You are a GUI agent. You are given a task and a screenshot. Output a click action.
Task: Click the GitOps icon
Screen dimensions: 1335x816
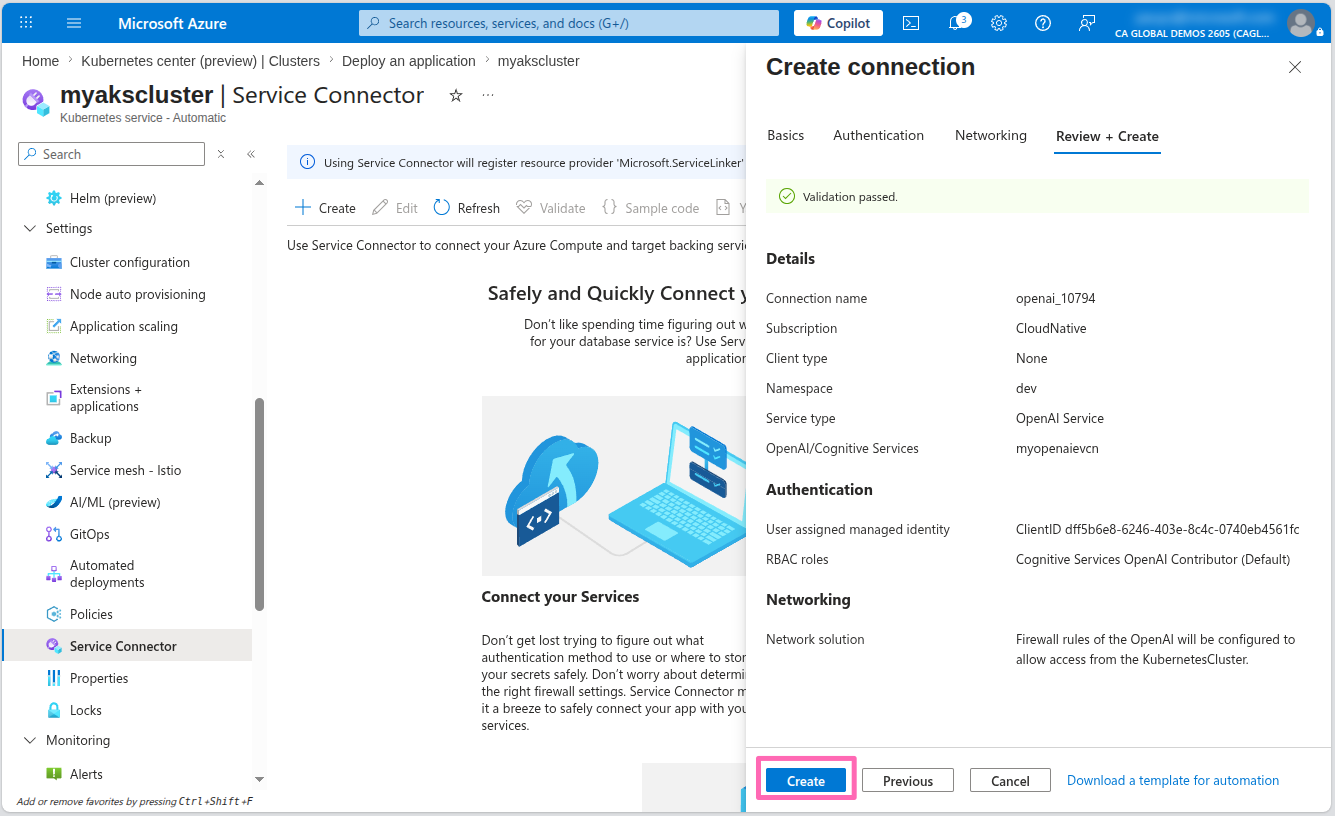coord(54,534)
